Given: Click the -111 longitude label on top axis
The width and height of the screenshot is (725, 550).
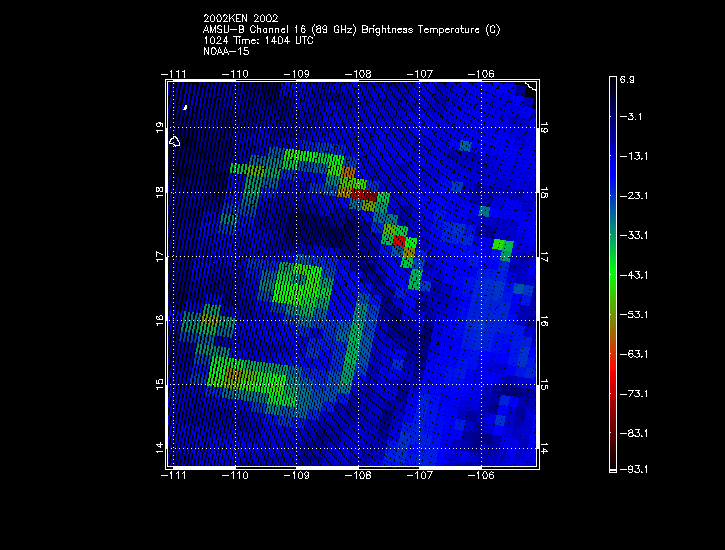Looking at the screenshot, I should pos(176,73).
